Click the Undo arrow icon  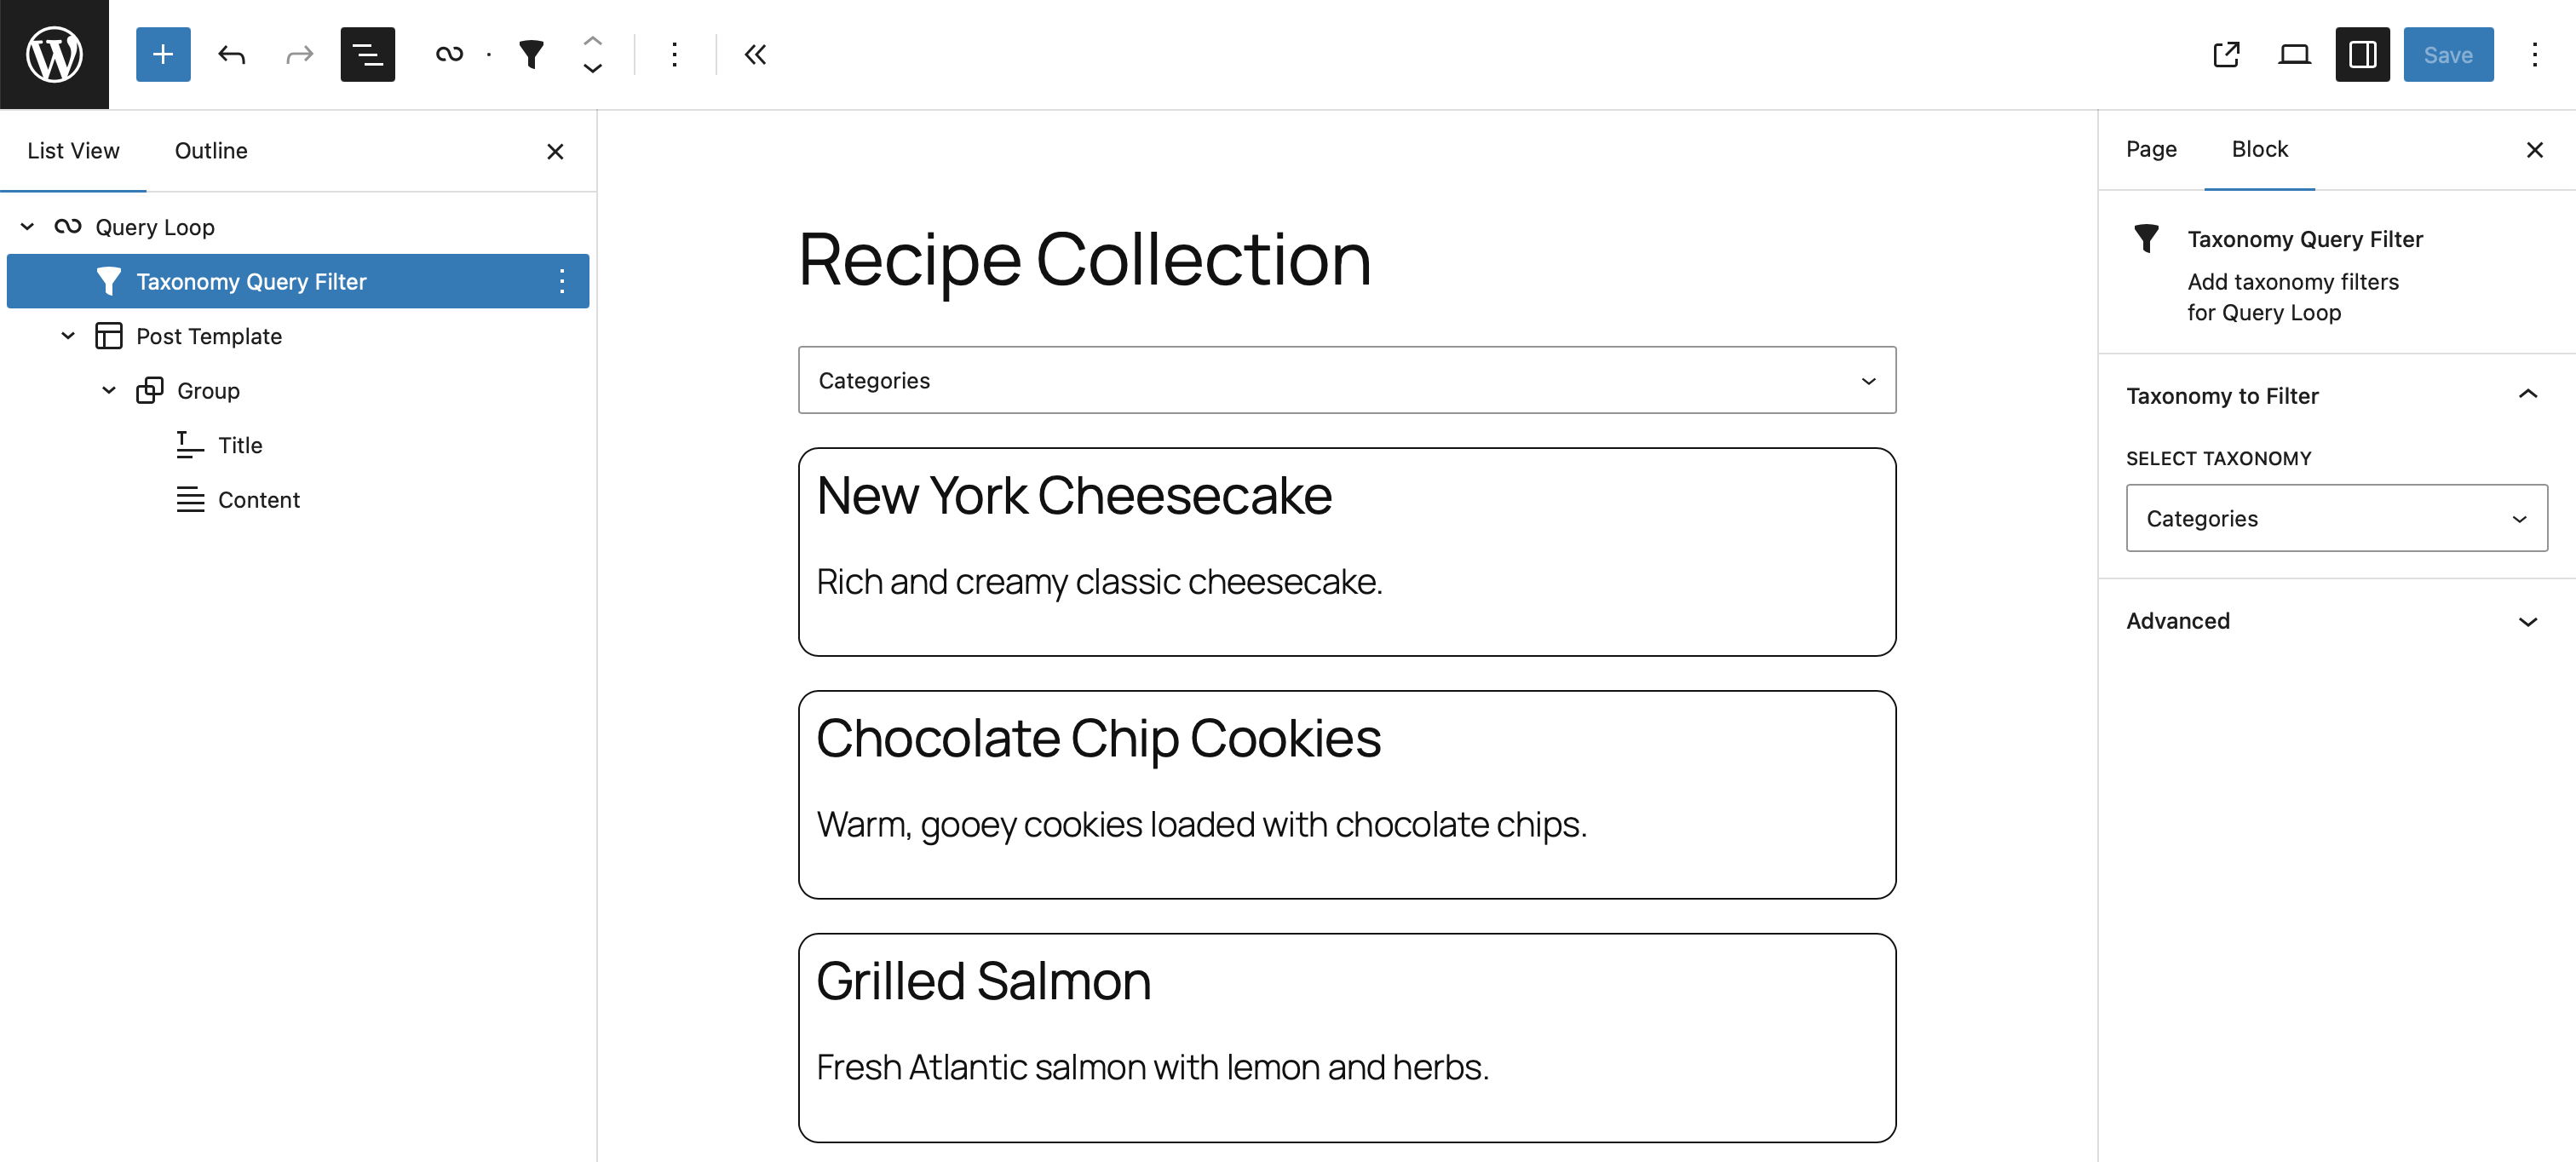(x=231, y=54)
